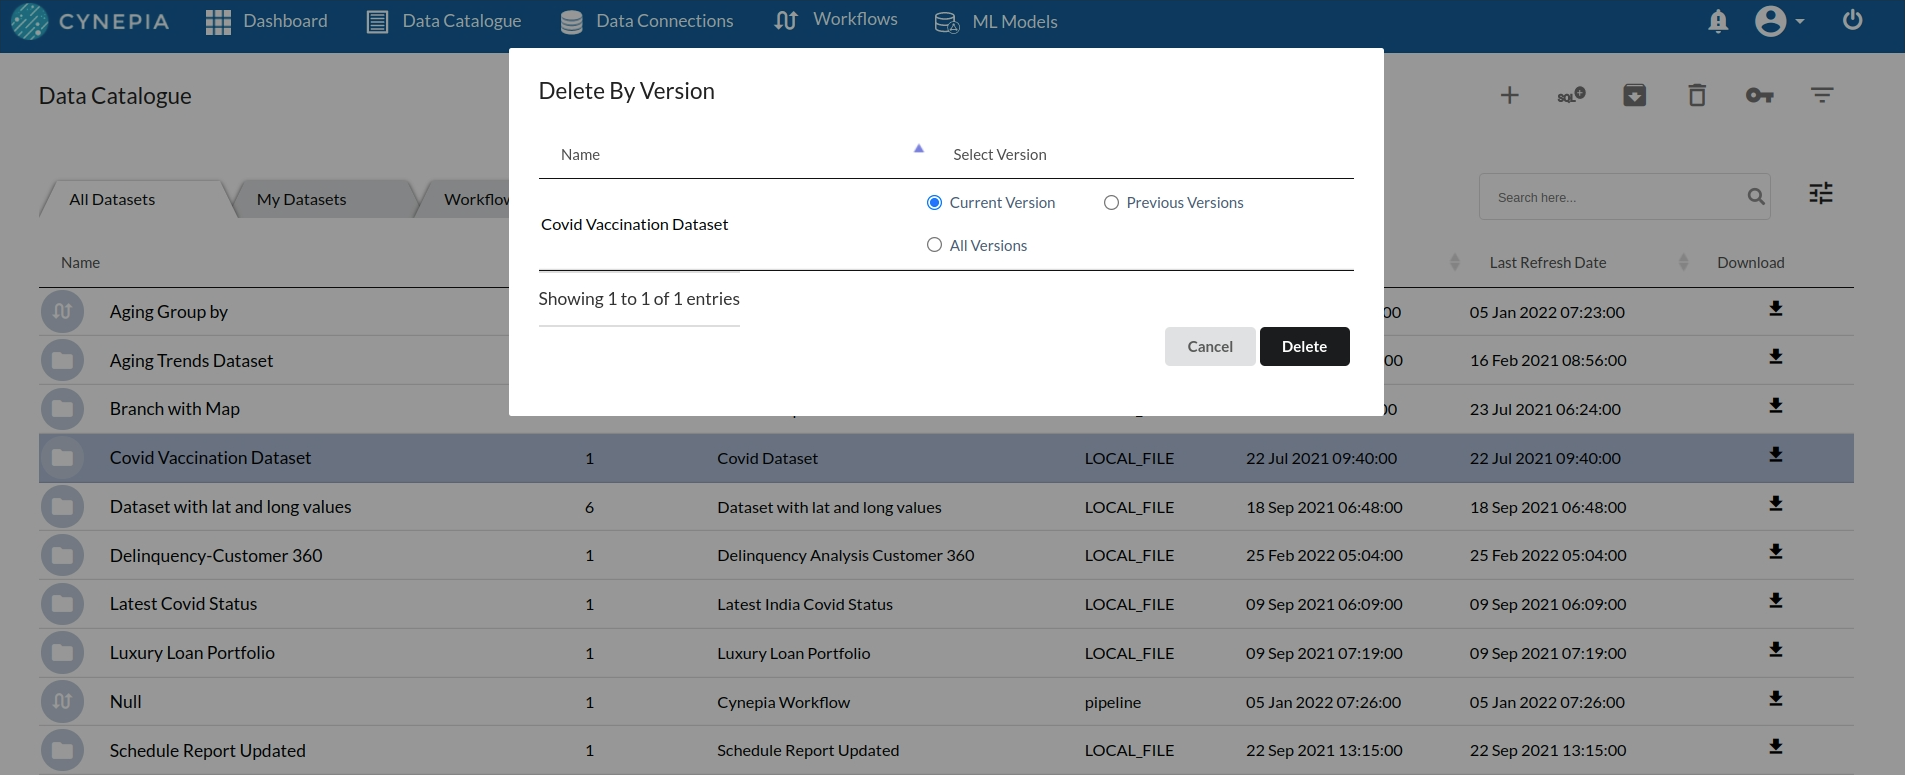Open the Dashboard menu
The width and height of the screenshot is (1905, 775).
267,21
